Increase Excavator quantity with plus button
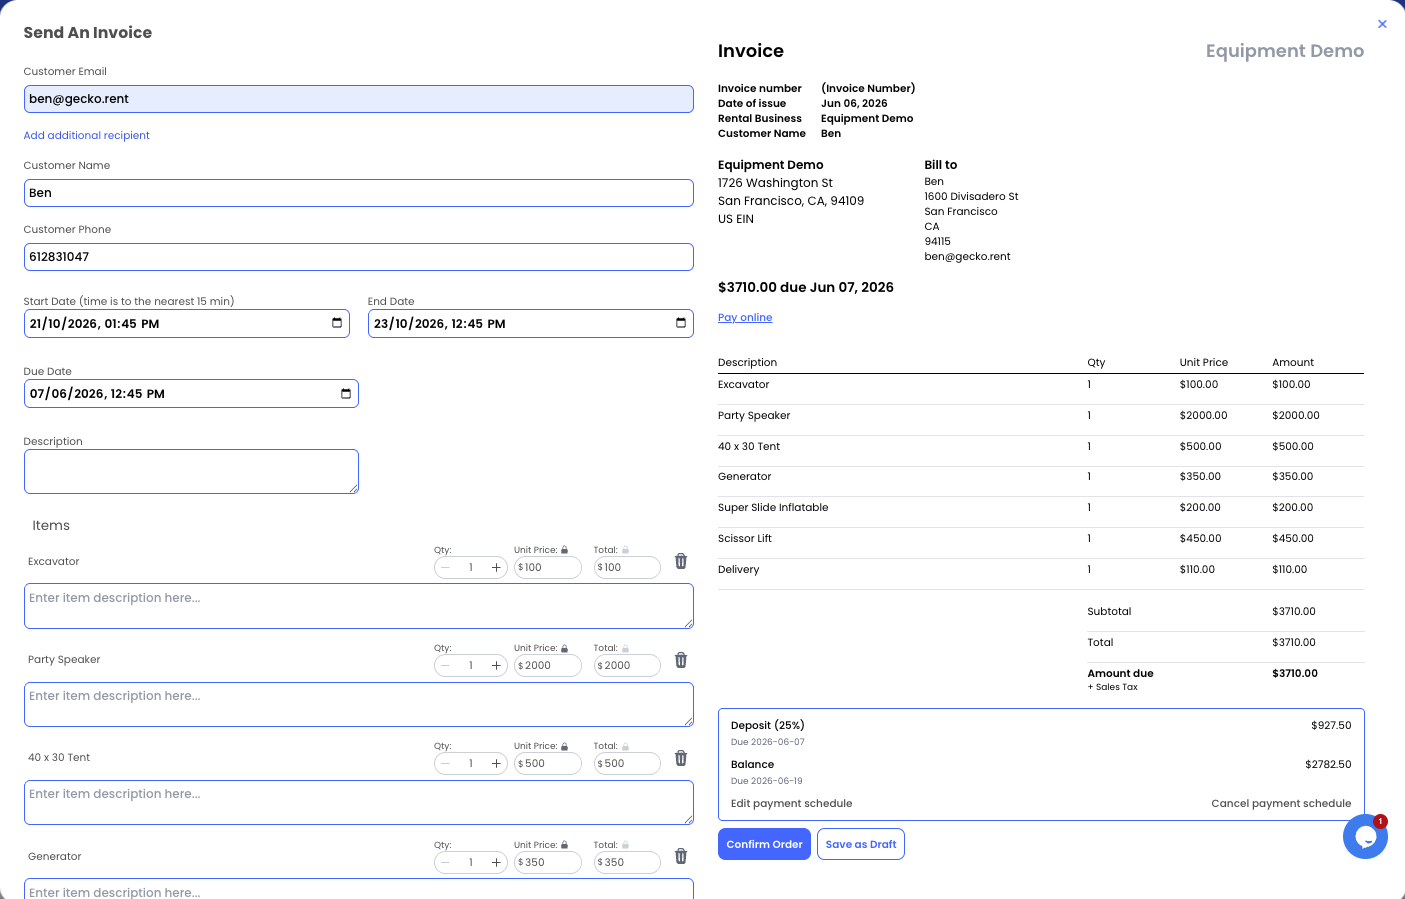Screen dimensions: 1405x899 click(x=496, y=567)
